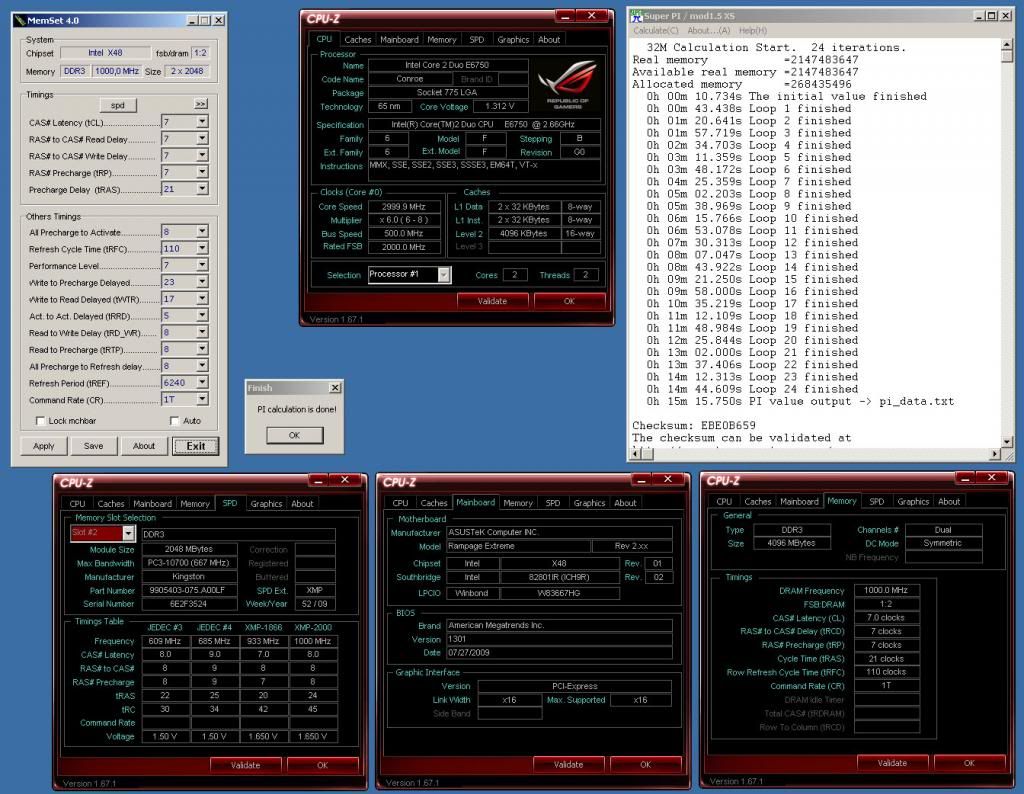This screenshot has width=1024, height=794.
Task: Open Refresh Period (tREF) dropdown
Action: pos(202,383)
